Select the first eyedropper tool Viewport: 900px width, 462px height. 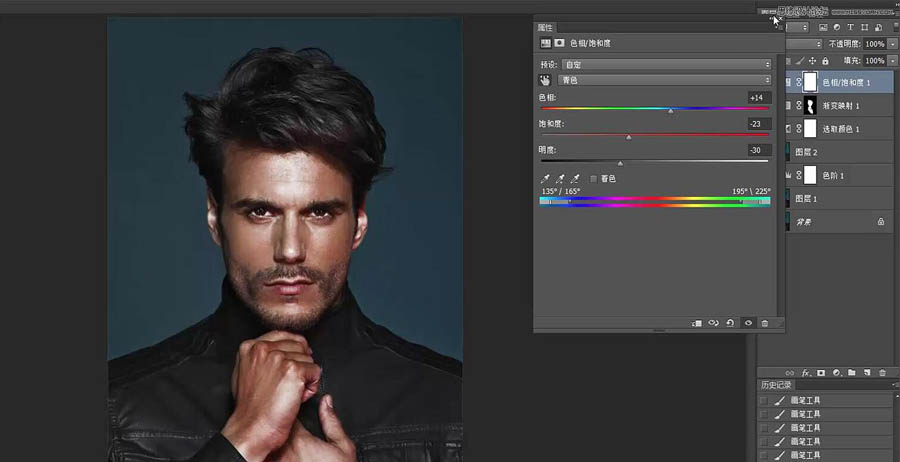tap(545, 178)
